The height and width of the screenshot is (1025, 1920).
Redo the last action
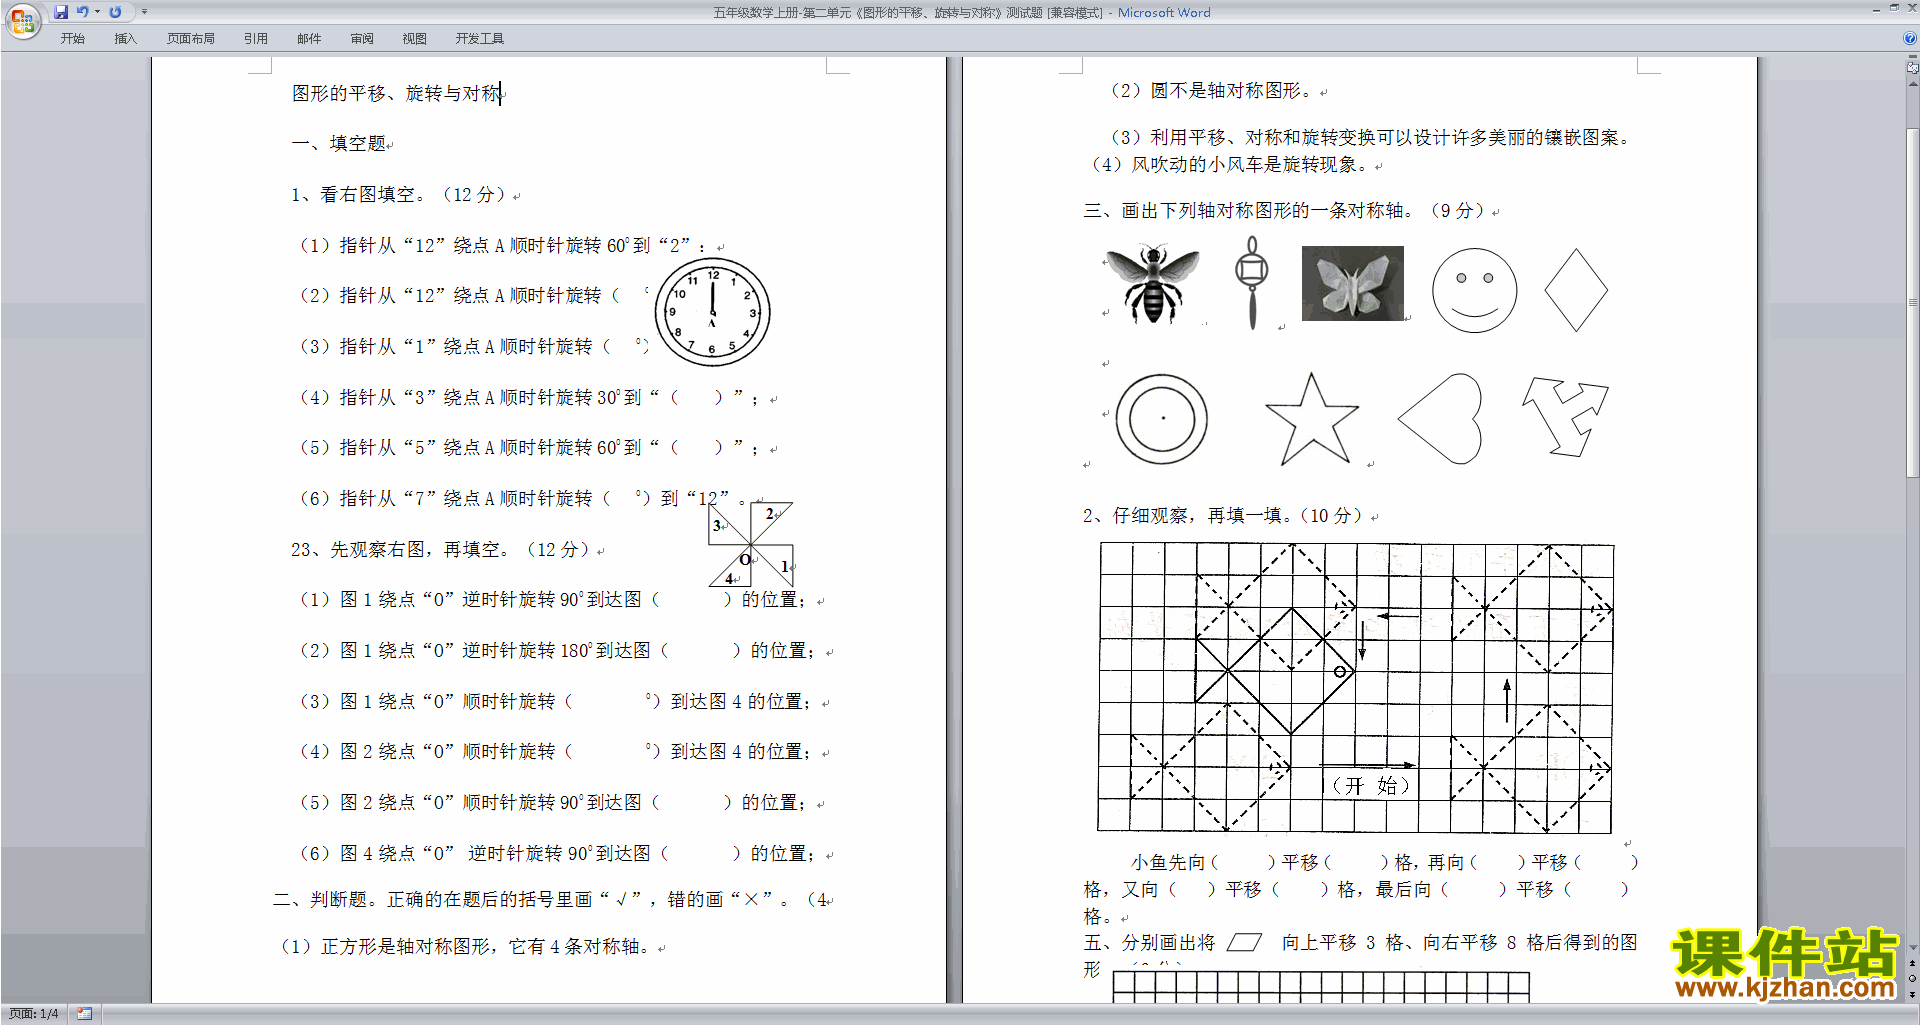point(115,12)
